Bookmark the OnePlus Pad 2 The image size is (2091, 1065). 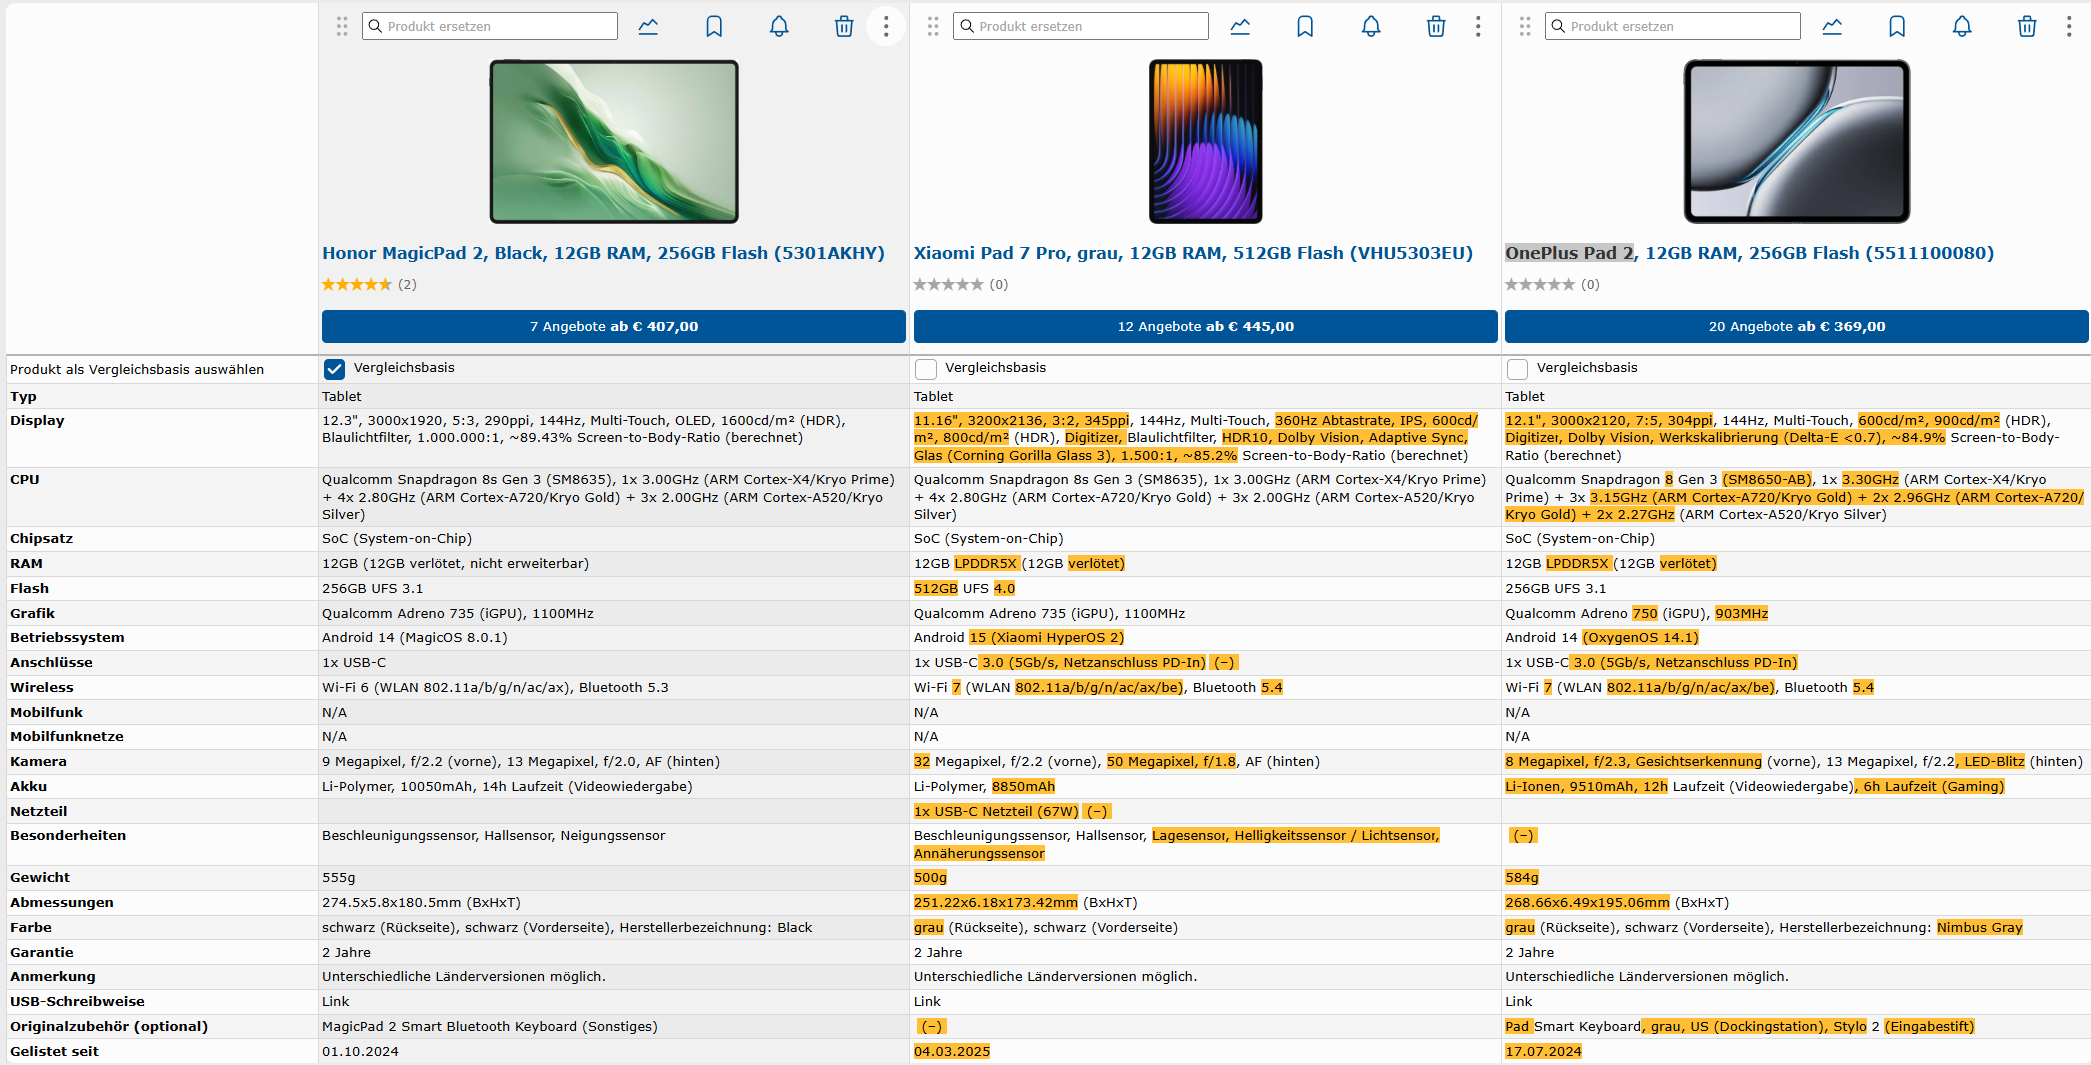(1897, 27)
